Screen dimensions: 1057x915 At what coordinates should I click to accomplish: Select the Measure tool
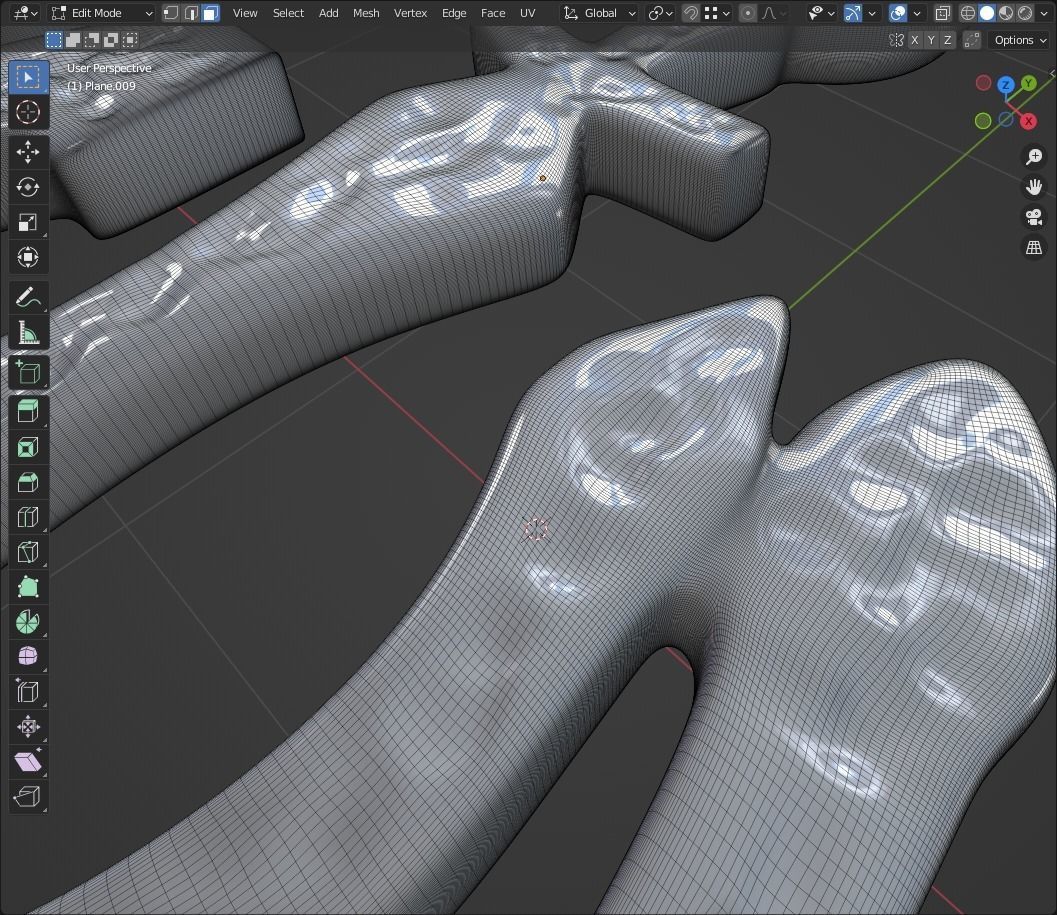(28, 332)
